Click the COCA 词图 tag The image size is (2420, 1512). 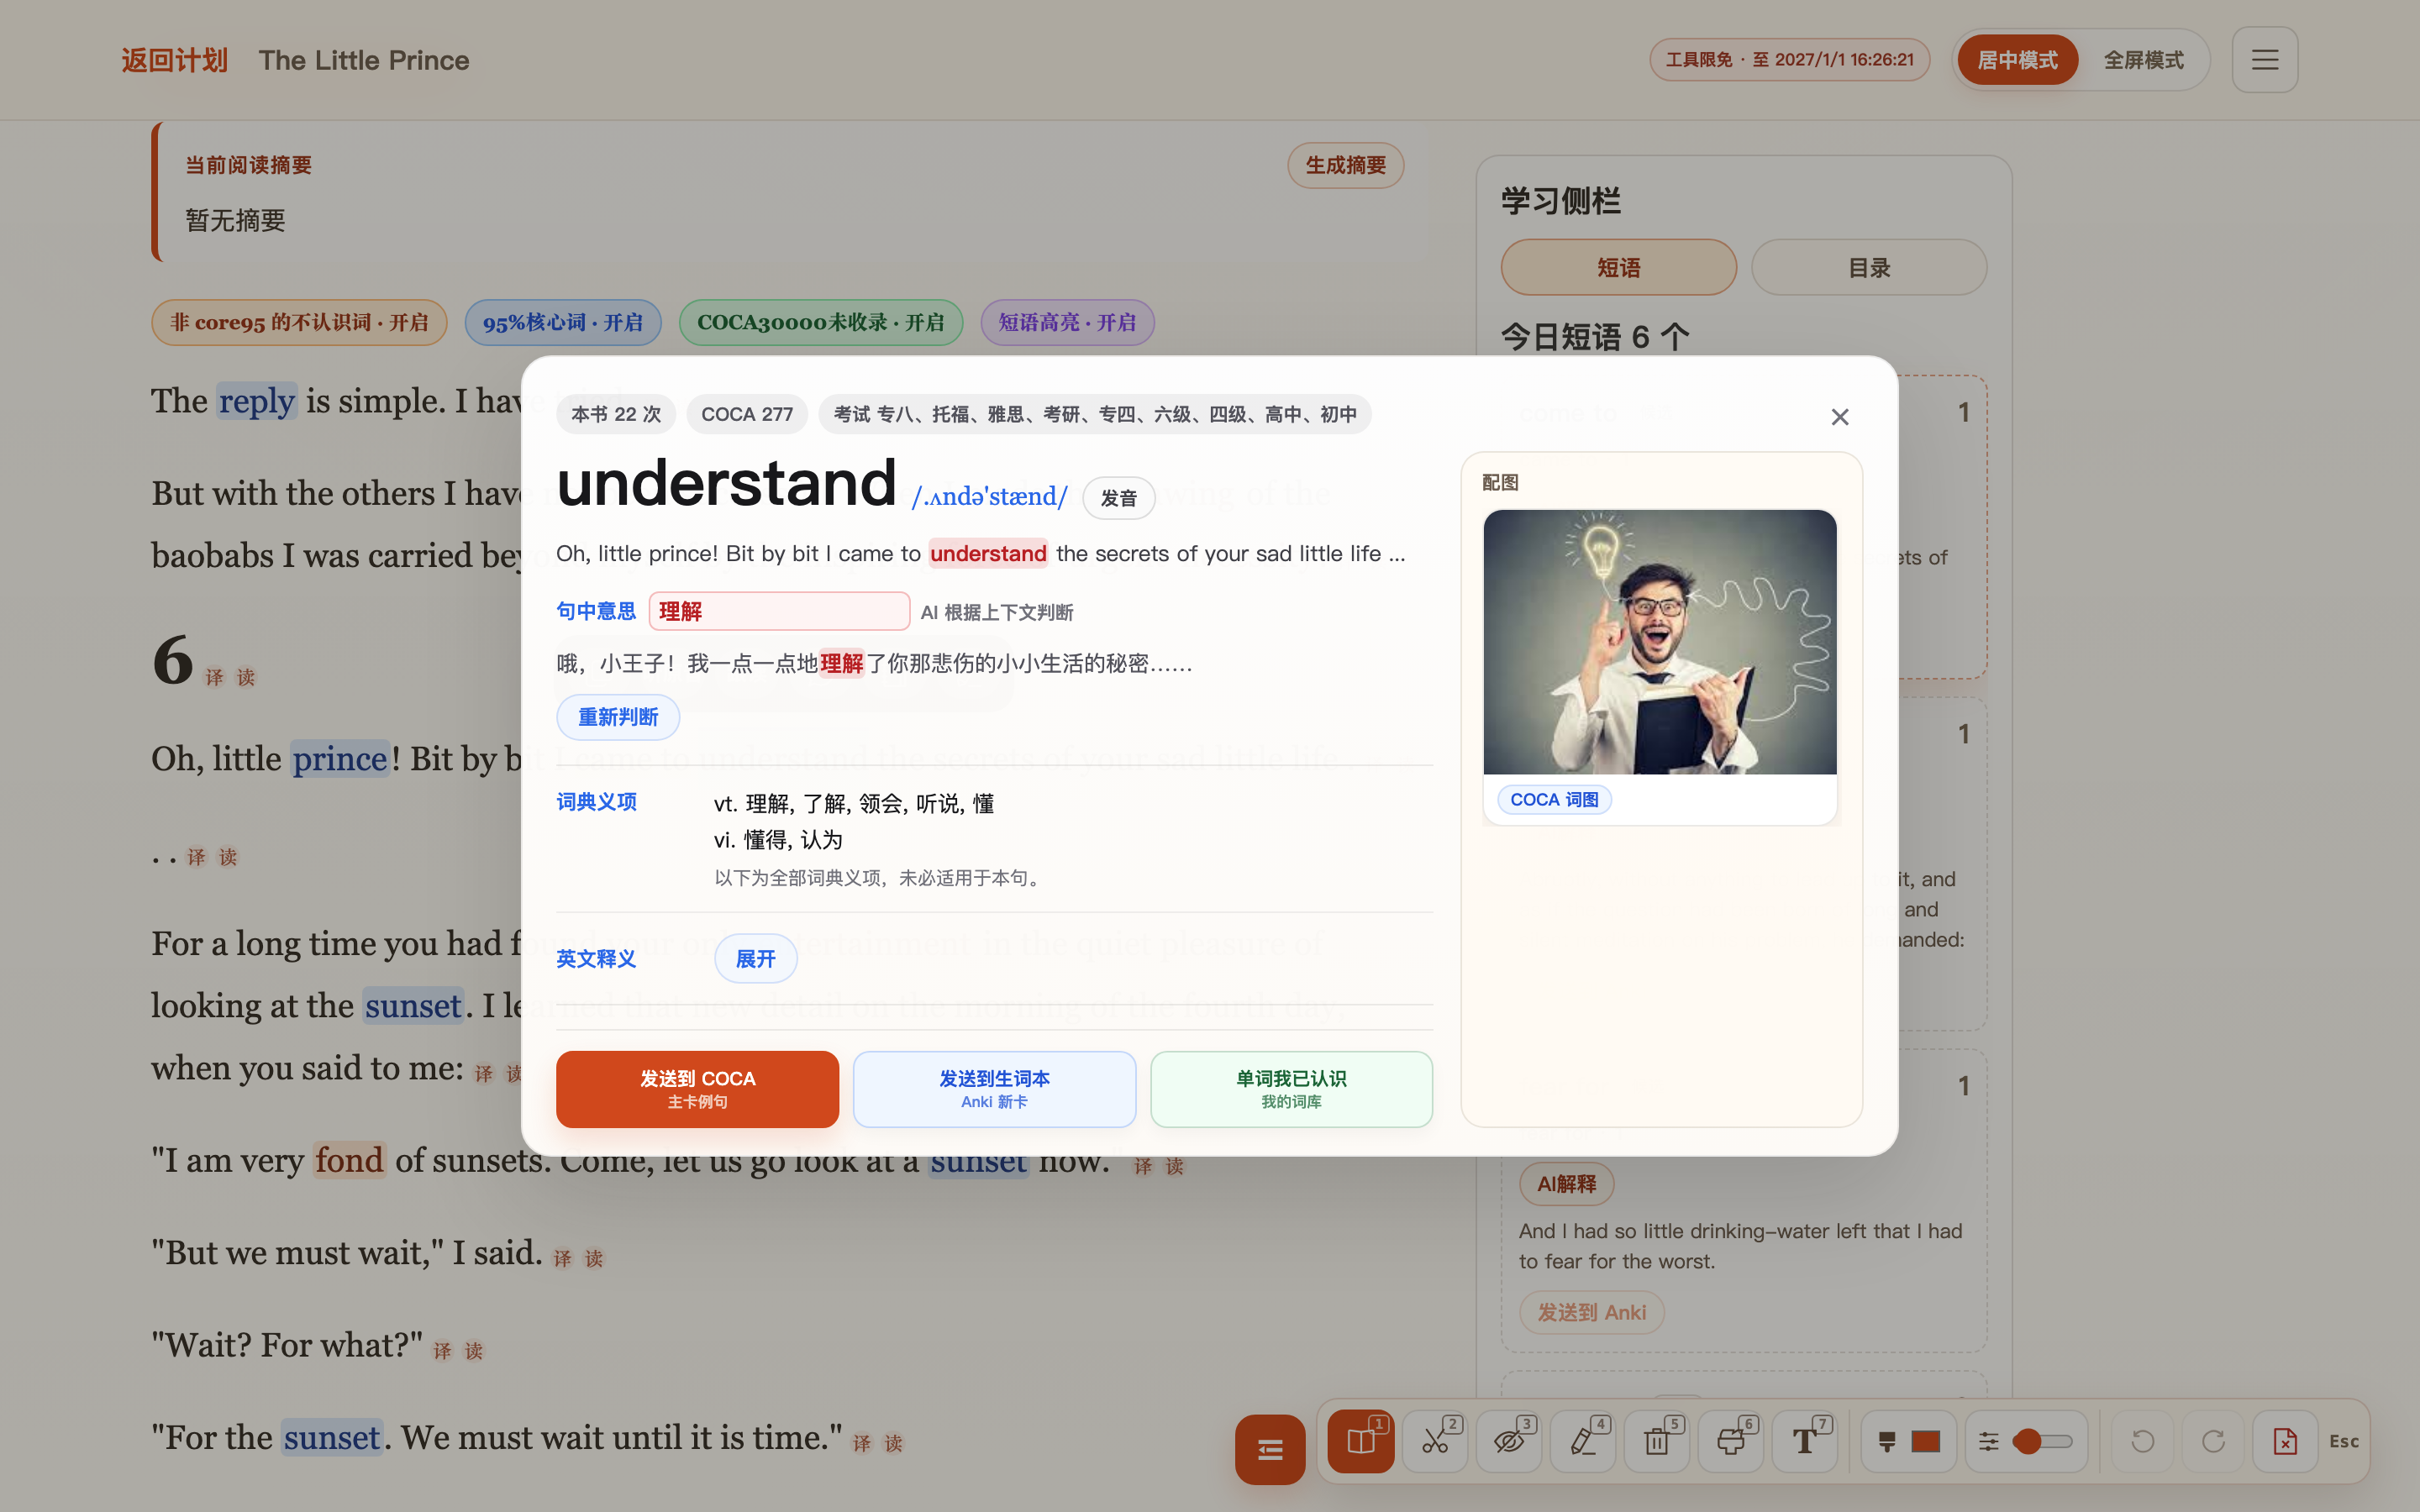click(1554, 799)
